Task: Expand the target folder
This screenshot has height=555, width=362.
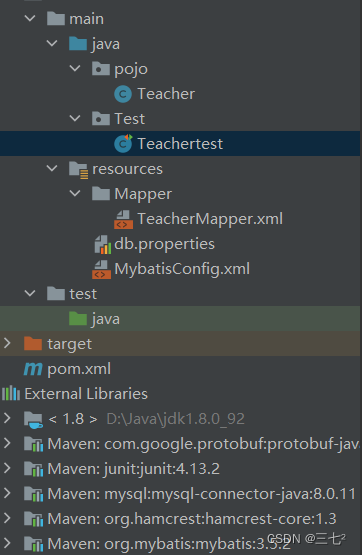Action: [x=7, y=343]
